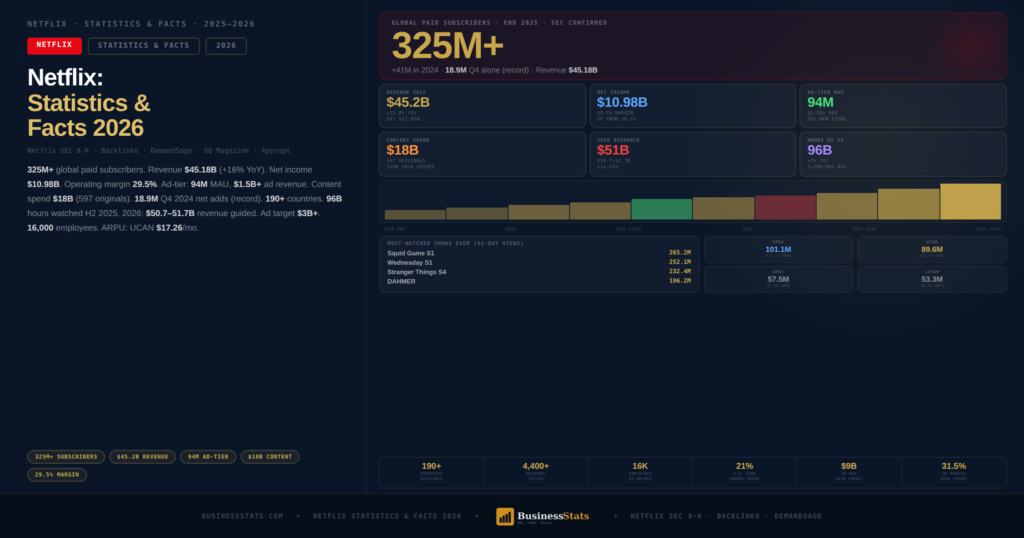Select the EMEA 101.1M region card
This screenshot has height=538, width=1024.
point(778,249)
